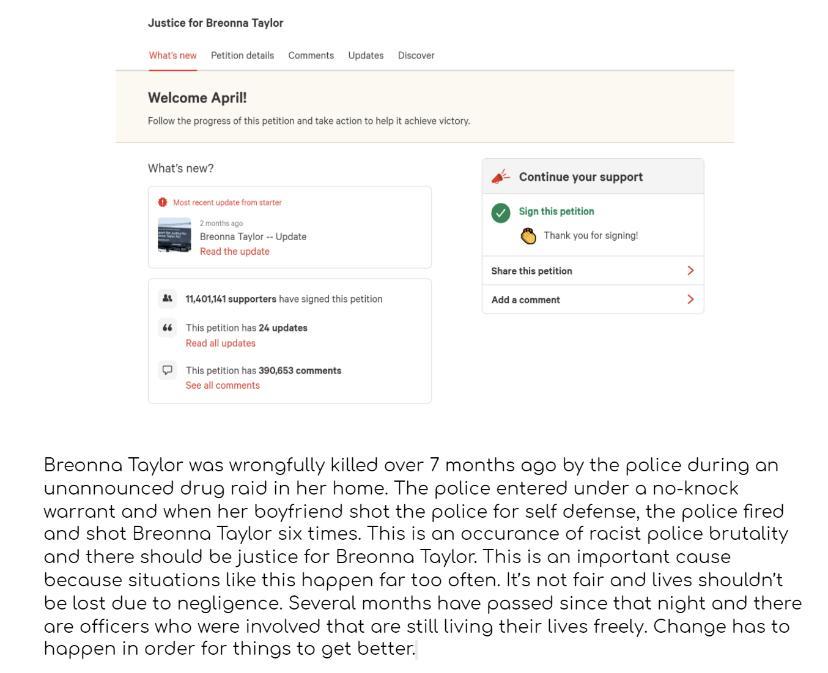Switch to the Petition details tab
This screenshot has height=673, width=828.
point(242,56)
